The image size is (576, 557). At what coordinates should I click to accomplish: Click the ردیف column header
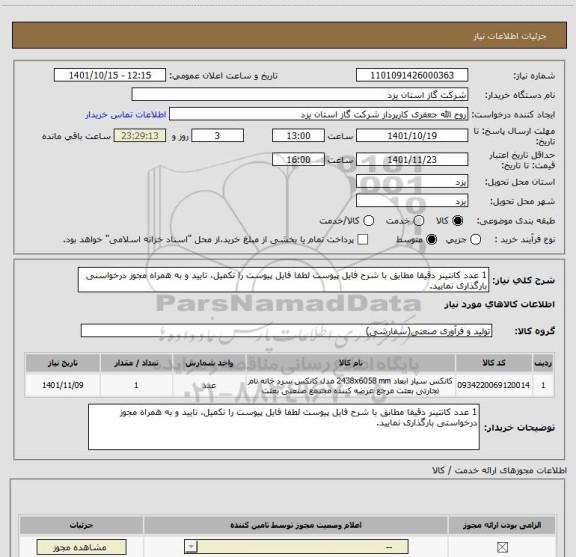(543, 363)
